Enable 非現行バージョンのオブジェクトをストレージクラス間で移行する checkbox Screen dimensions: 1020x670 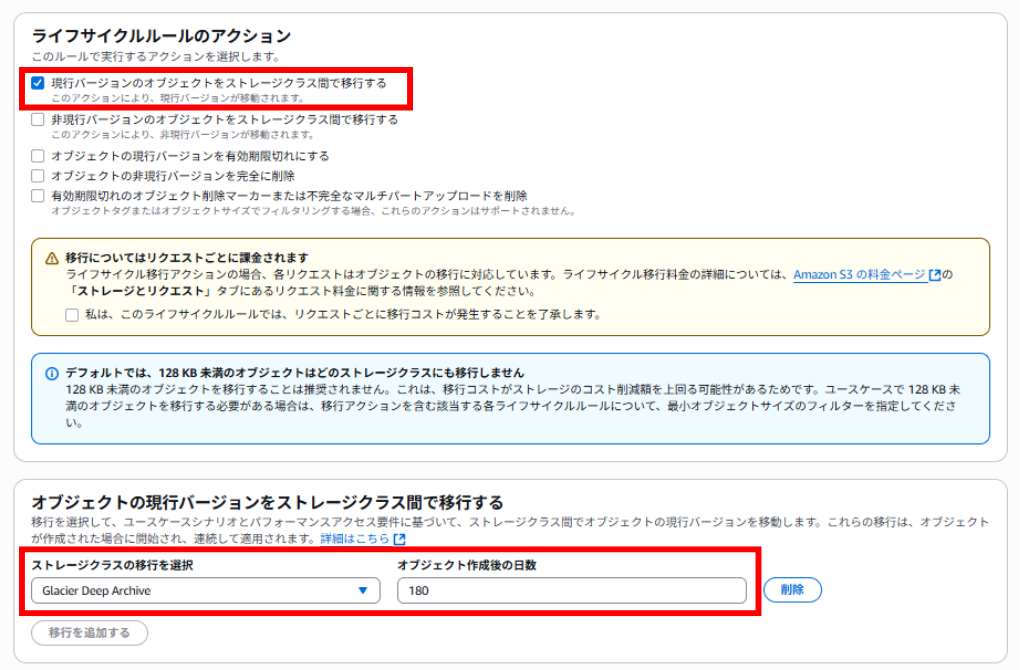tap(38, 120)
